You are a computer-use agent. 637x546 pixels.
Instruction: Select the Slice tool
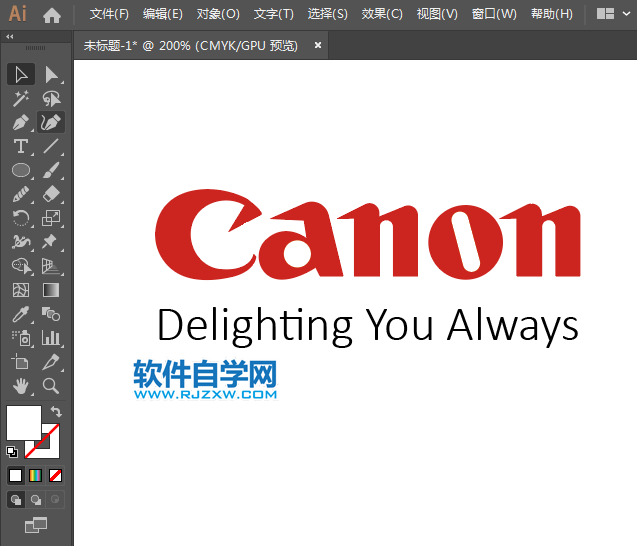tap(51, 362)
